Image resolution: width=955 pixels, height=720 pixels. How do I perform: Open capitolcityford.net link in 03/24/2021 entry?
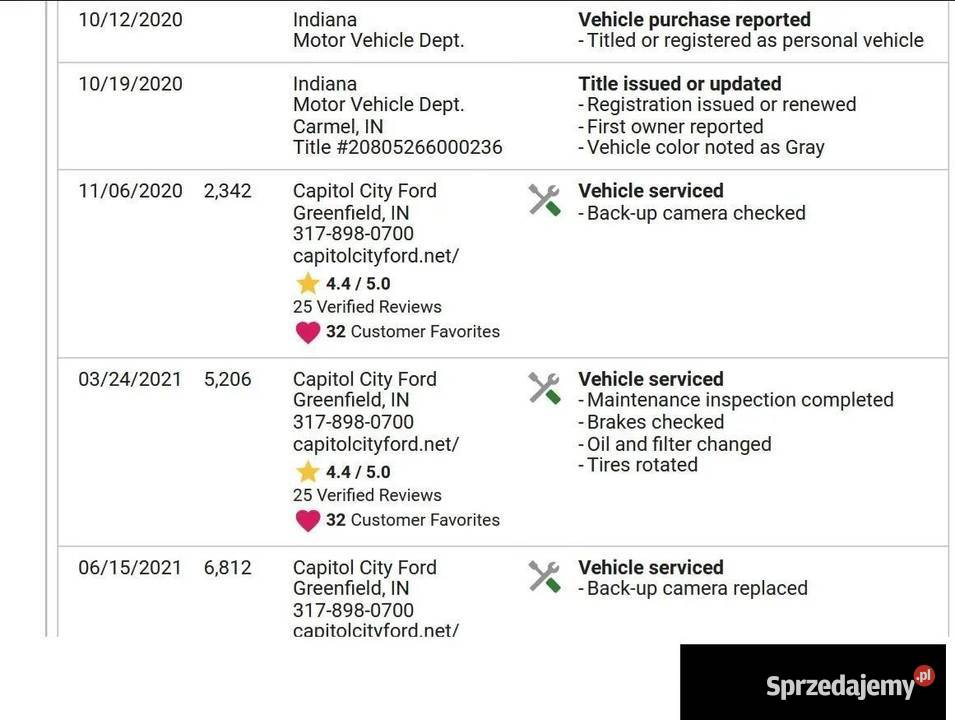point(375,444)
